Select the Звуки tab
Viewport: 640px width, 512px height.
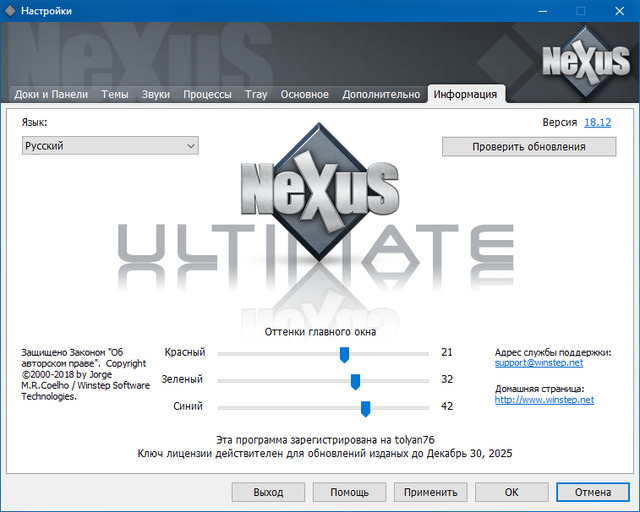[156, 95]
